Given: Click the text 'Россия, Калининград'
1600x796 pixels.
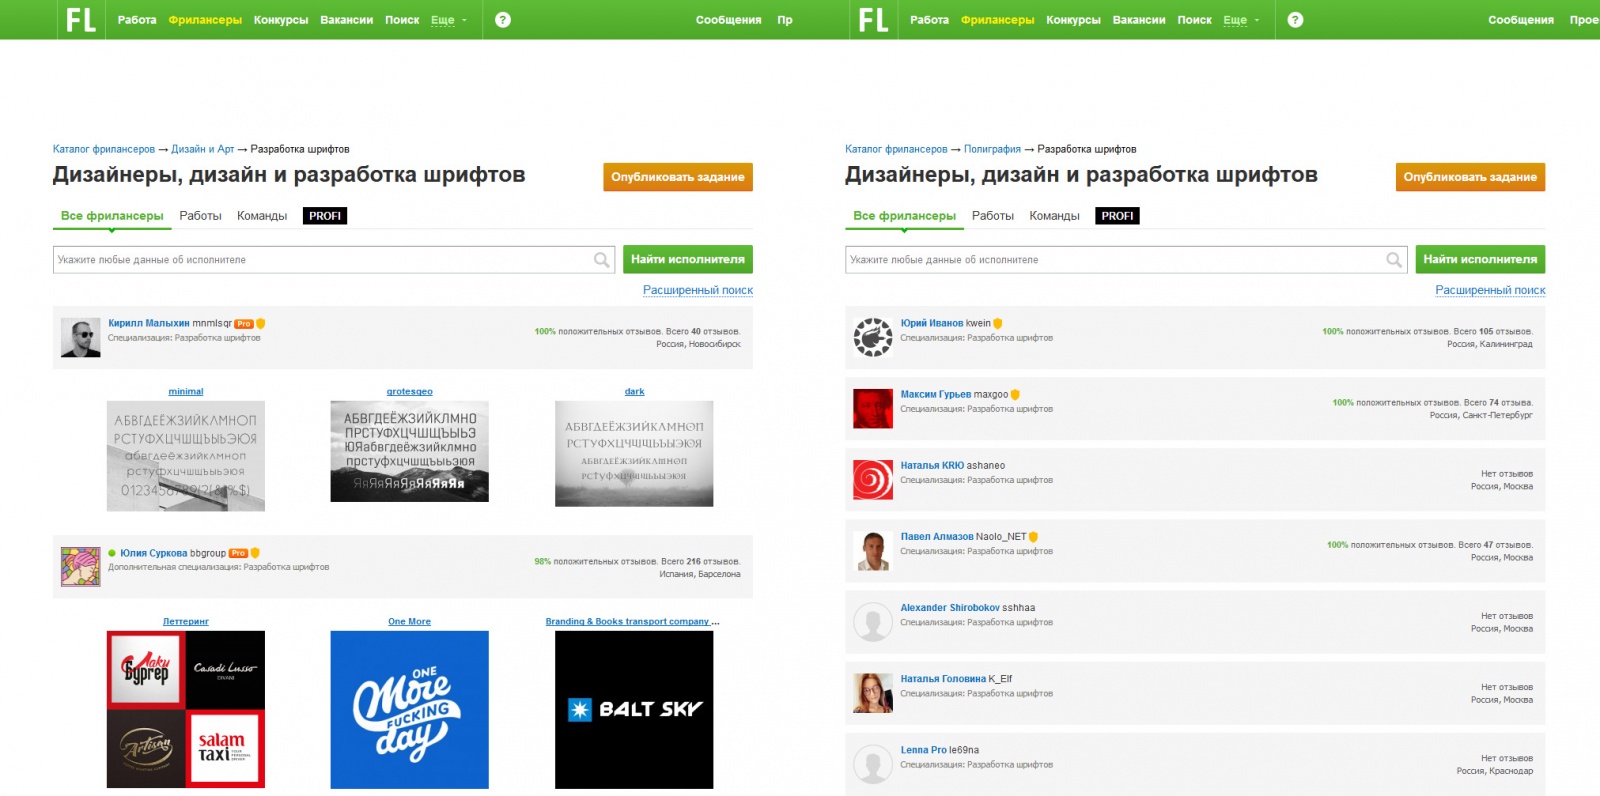Looking at the screenshot, I should point(1490,344).
